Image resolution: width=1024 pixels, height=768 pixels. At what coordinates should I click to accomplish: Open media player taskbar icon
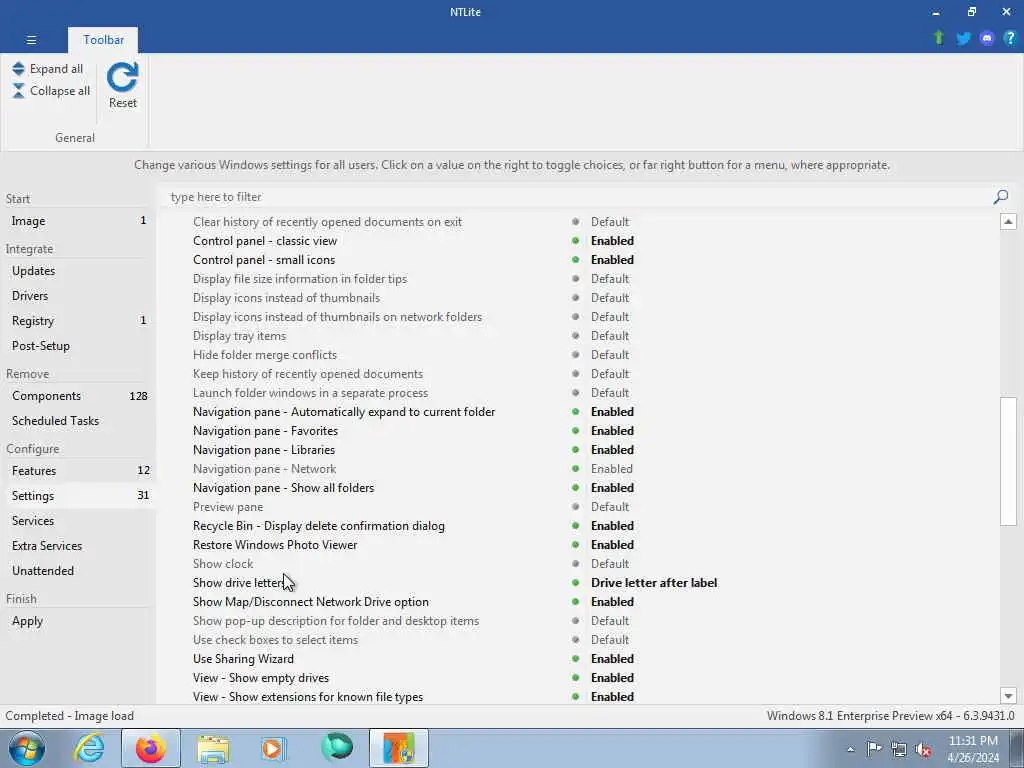pyautogui.click(x=274, y=748)
